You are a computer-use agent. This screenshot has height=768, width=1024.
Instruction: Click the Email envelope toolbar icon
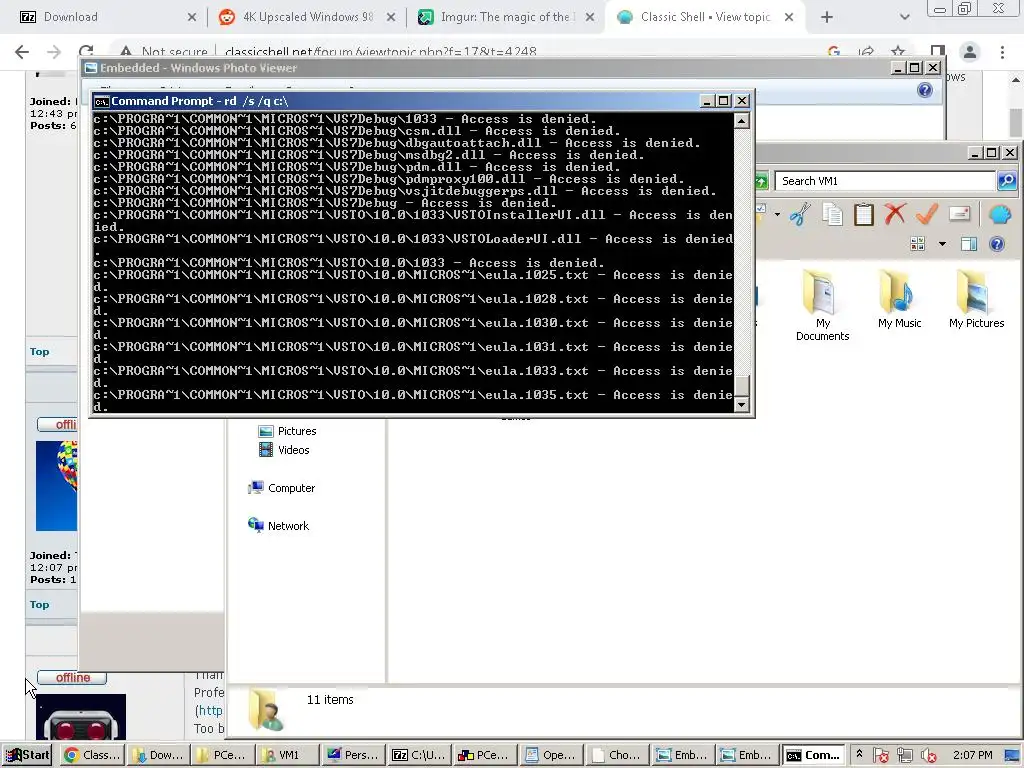point(959,214)
